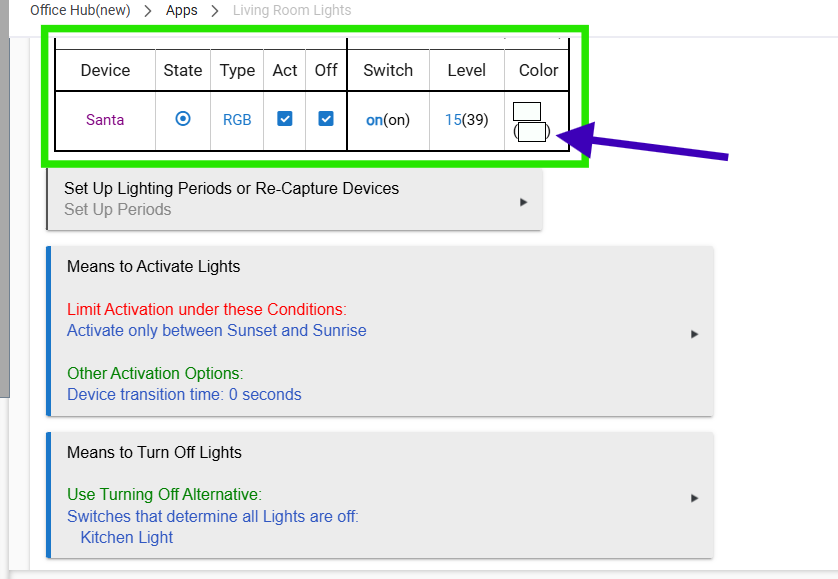Click the lower color swatch inside parentheses
The height and width of the screenshot is (579, 838).
(532, 131)
